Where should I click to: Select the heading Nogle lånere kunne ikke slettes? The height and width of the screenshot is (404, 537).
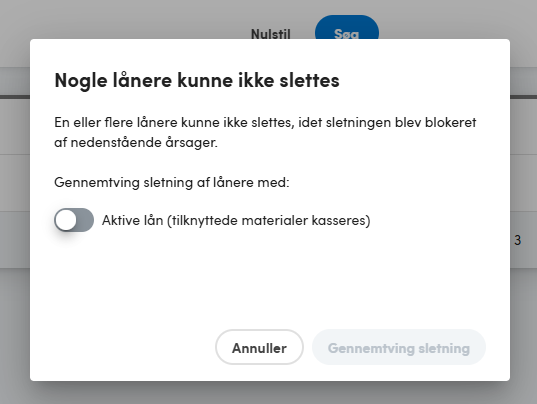197,80
